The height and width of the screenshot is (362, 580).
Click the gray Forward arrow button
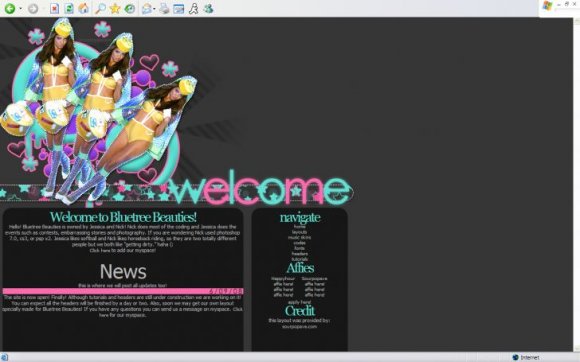click(33, 9)
